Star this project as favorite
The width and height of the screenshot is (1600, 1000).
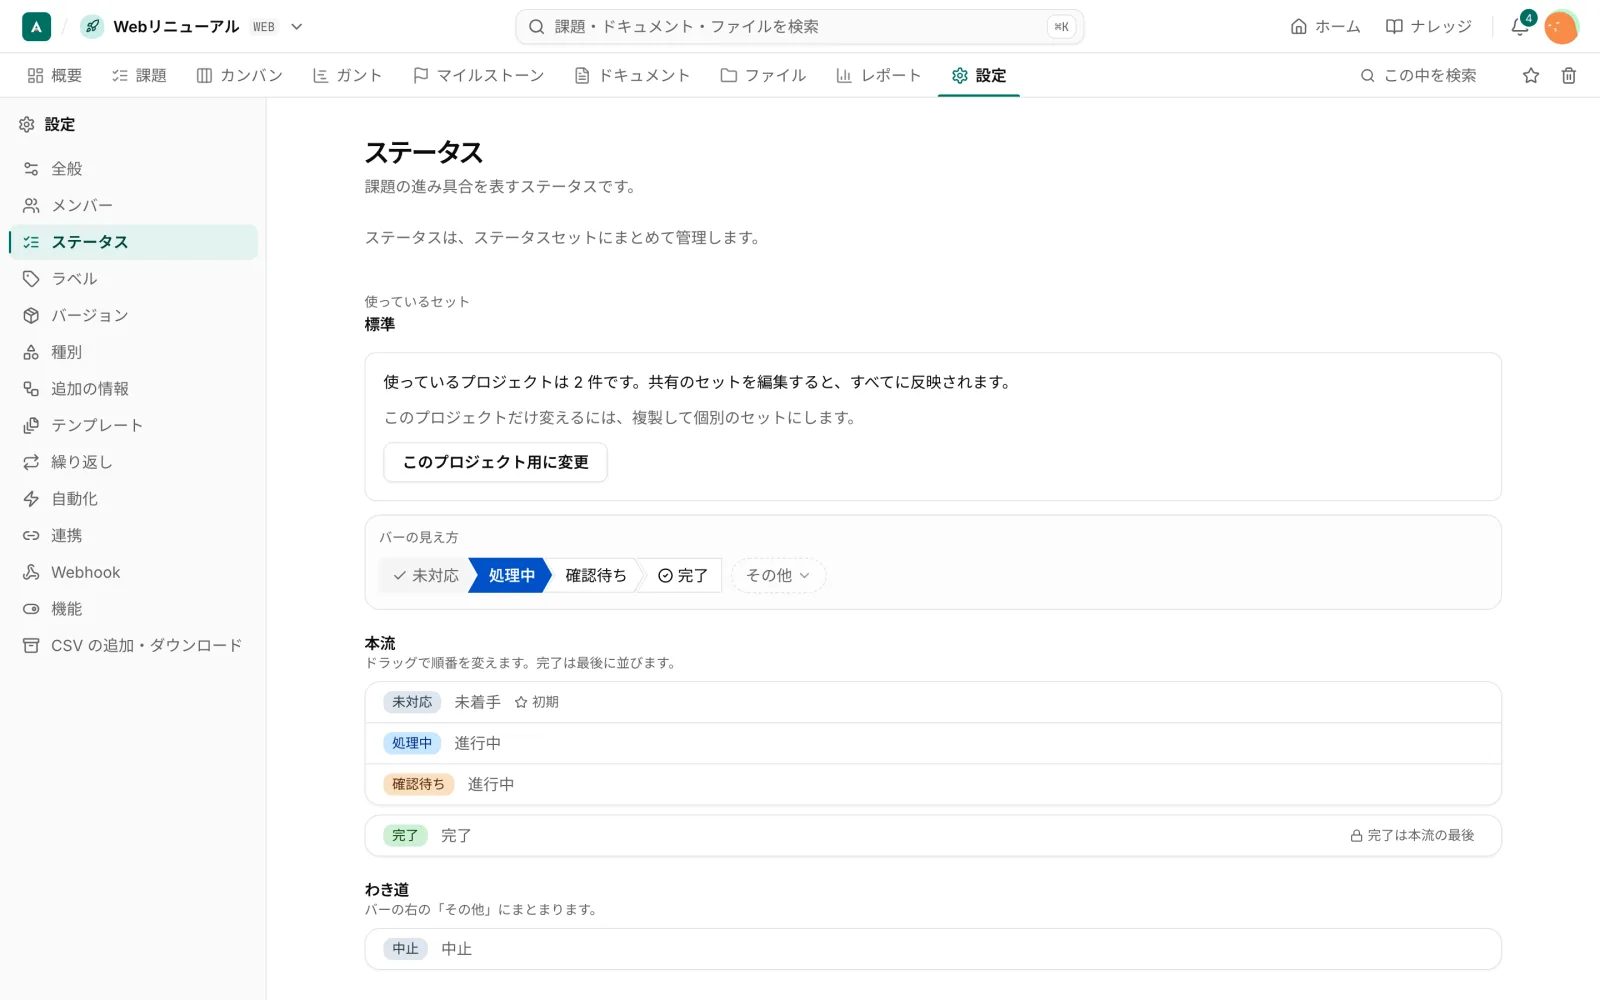[x=1531, y=75]
